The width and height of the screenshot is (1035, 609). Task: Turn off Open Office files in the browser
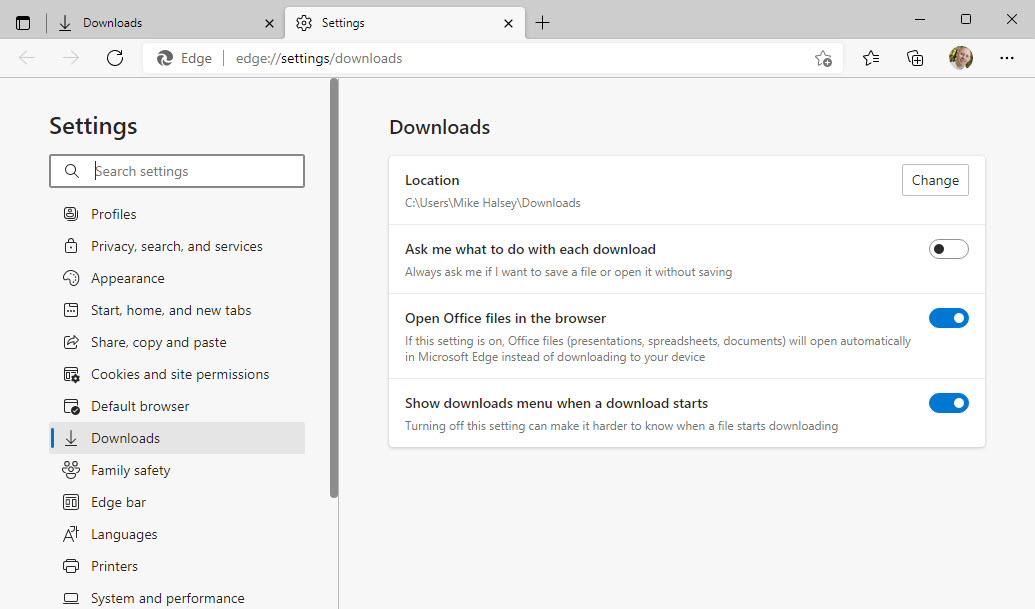point(948,318)
